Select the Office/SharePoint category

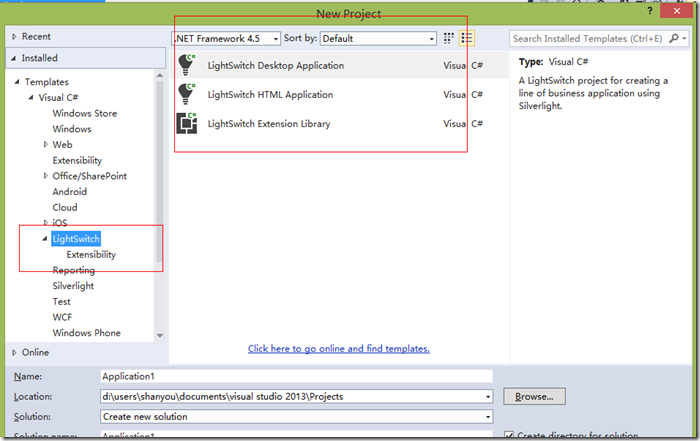[x=90, y=176]
